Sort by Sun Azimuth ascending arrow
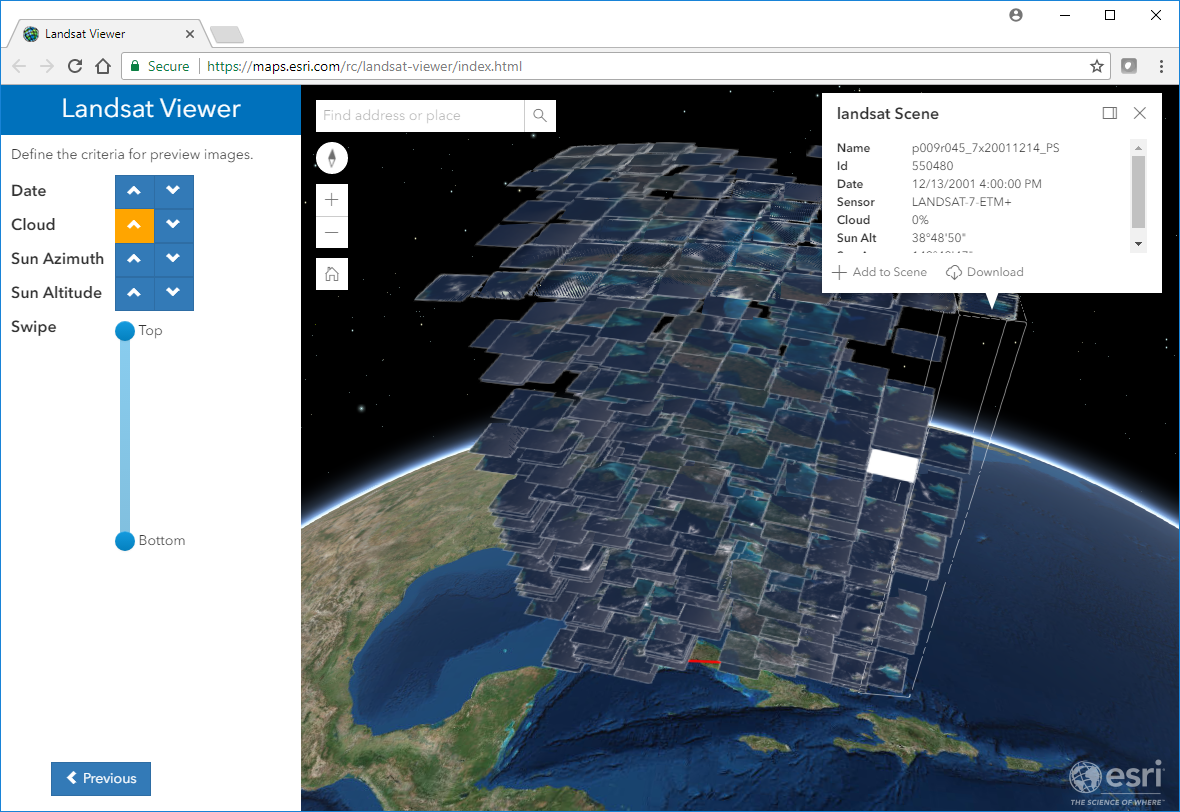Viewport: 1180px width, 812px height. point(135,259)
